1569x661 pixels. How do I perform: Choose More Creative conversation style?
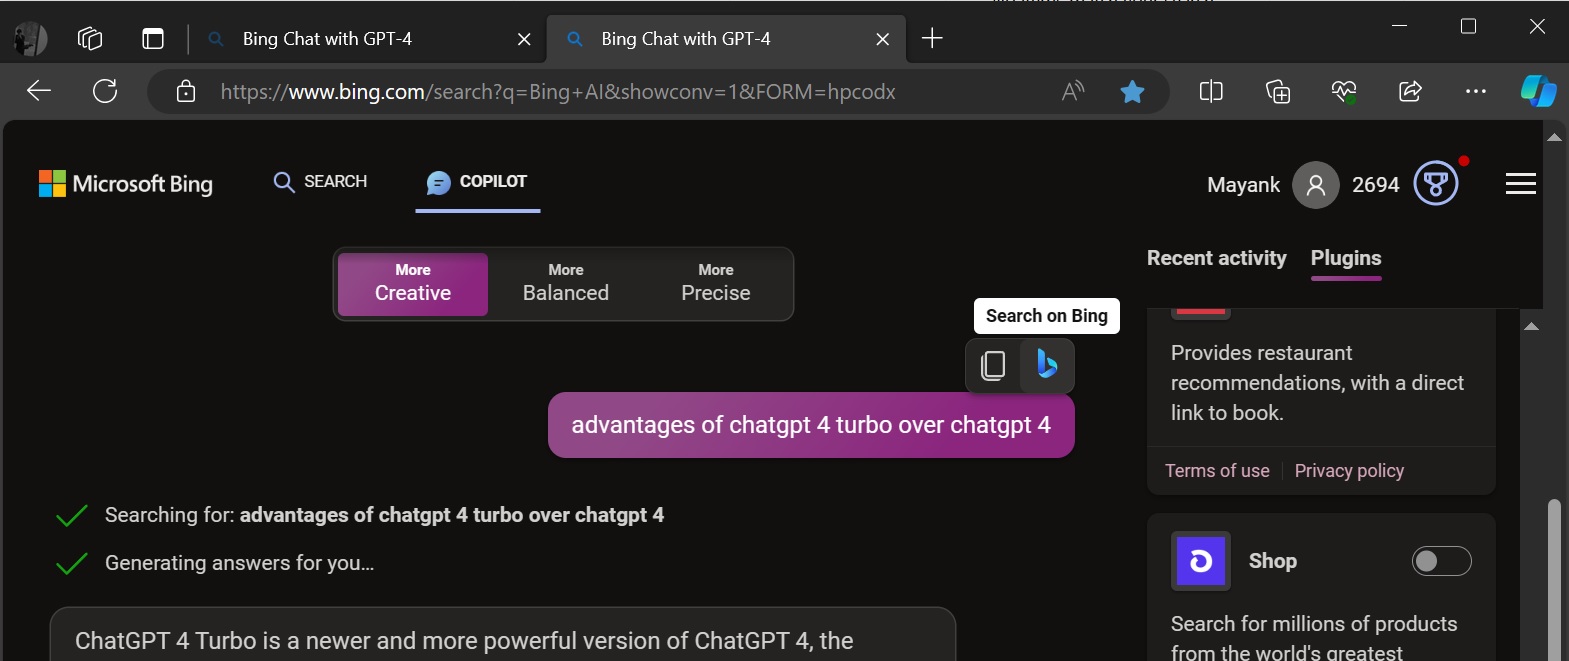click(413, 284)
